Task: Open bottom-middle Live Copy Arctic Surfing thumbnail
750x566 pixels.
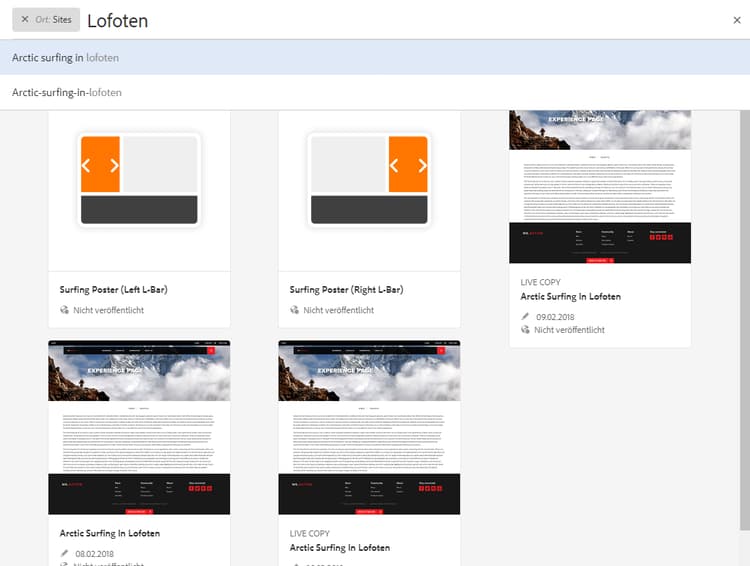Action: point(369,427)
